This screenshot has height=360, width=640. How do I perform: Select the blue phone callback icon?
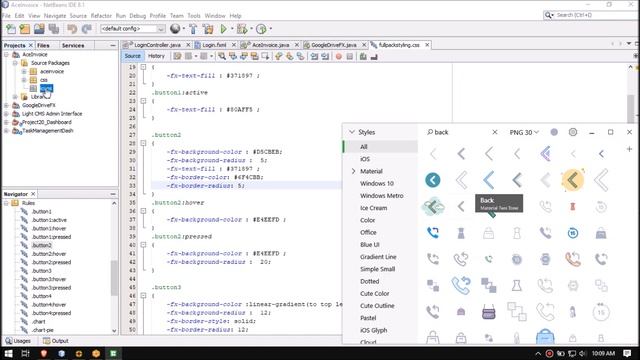click(433, 233)
